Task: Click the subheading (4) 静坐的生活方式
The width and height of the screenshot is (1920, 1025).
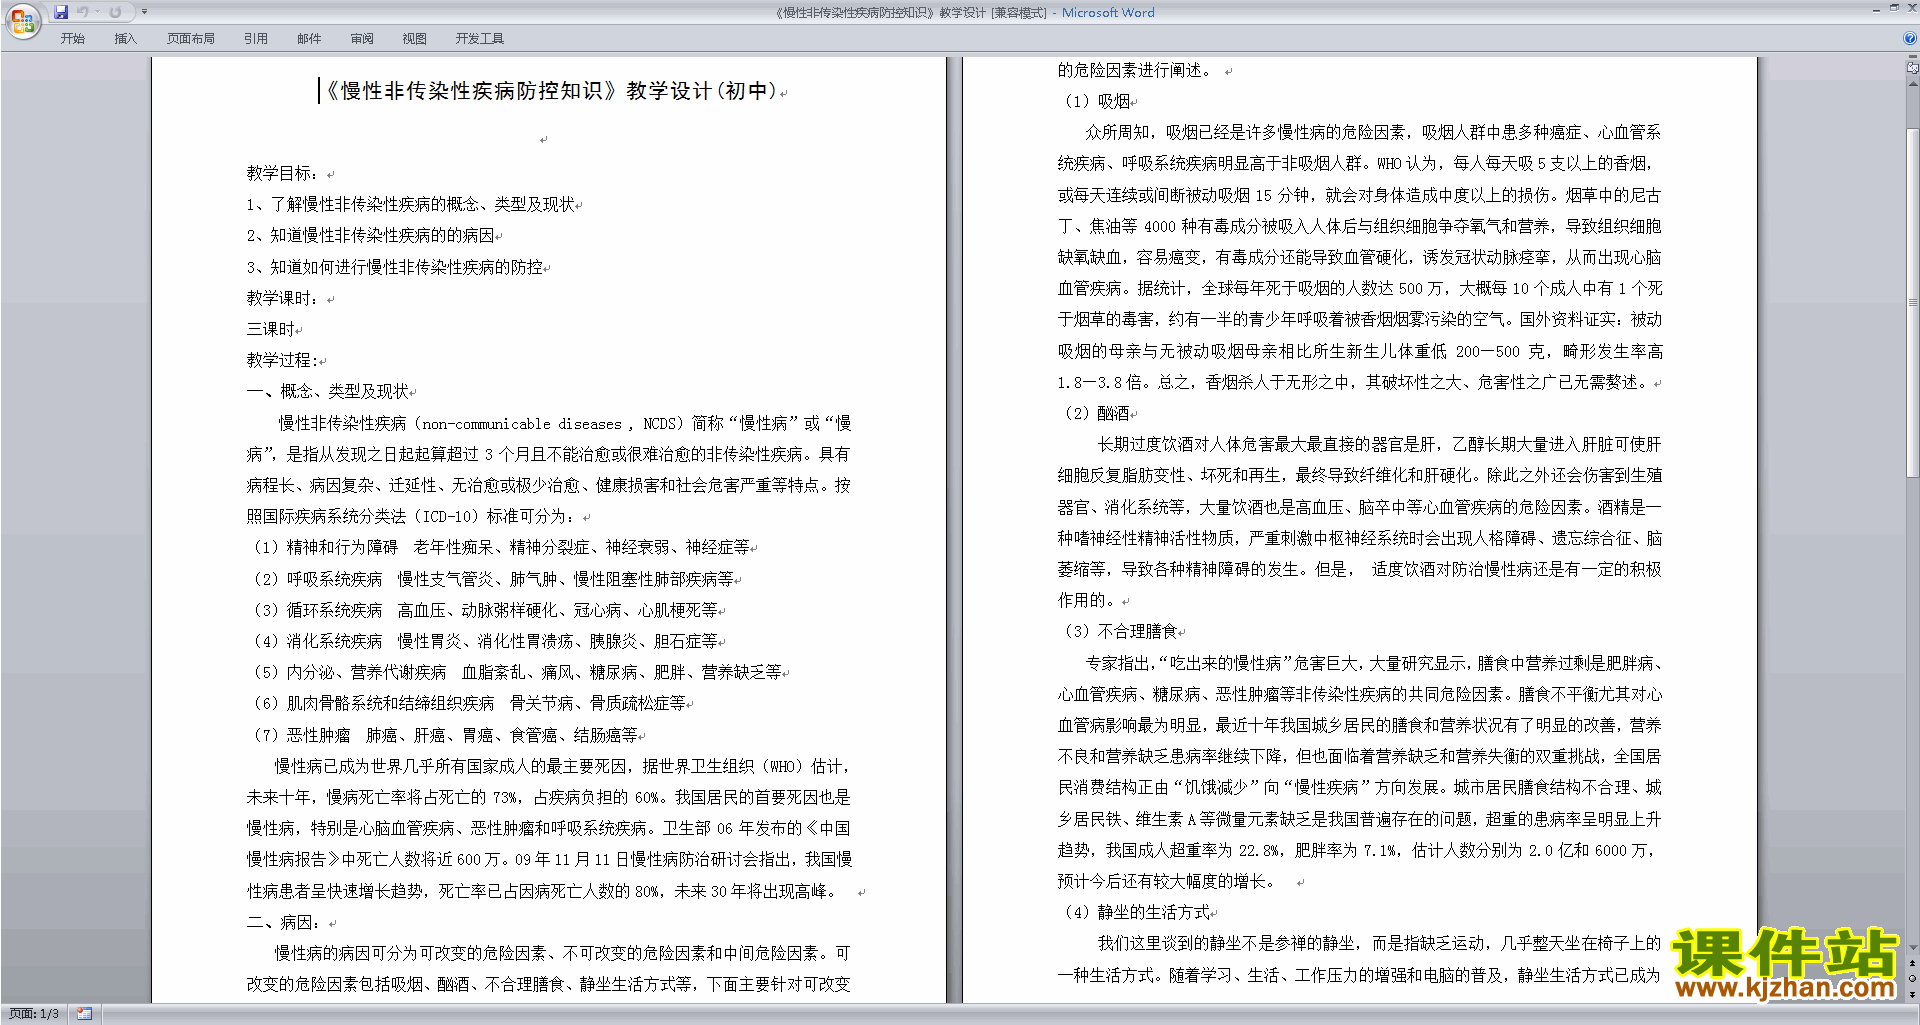Action: click(x=1135, y=912)
